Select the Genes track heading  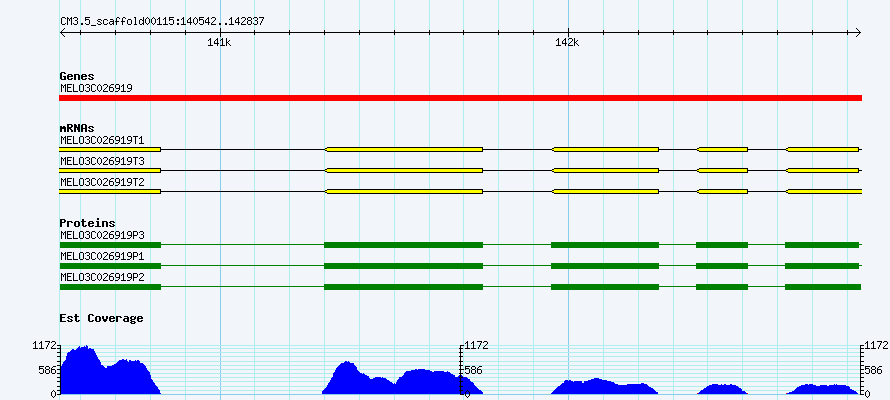coord(77,76)
